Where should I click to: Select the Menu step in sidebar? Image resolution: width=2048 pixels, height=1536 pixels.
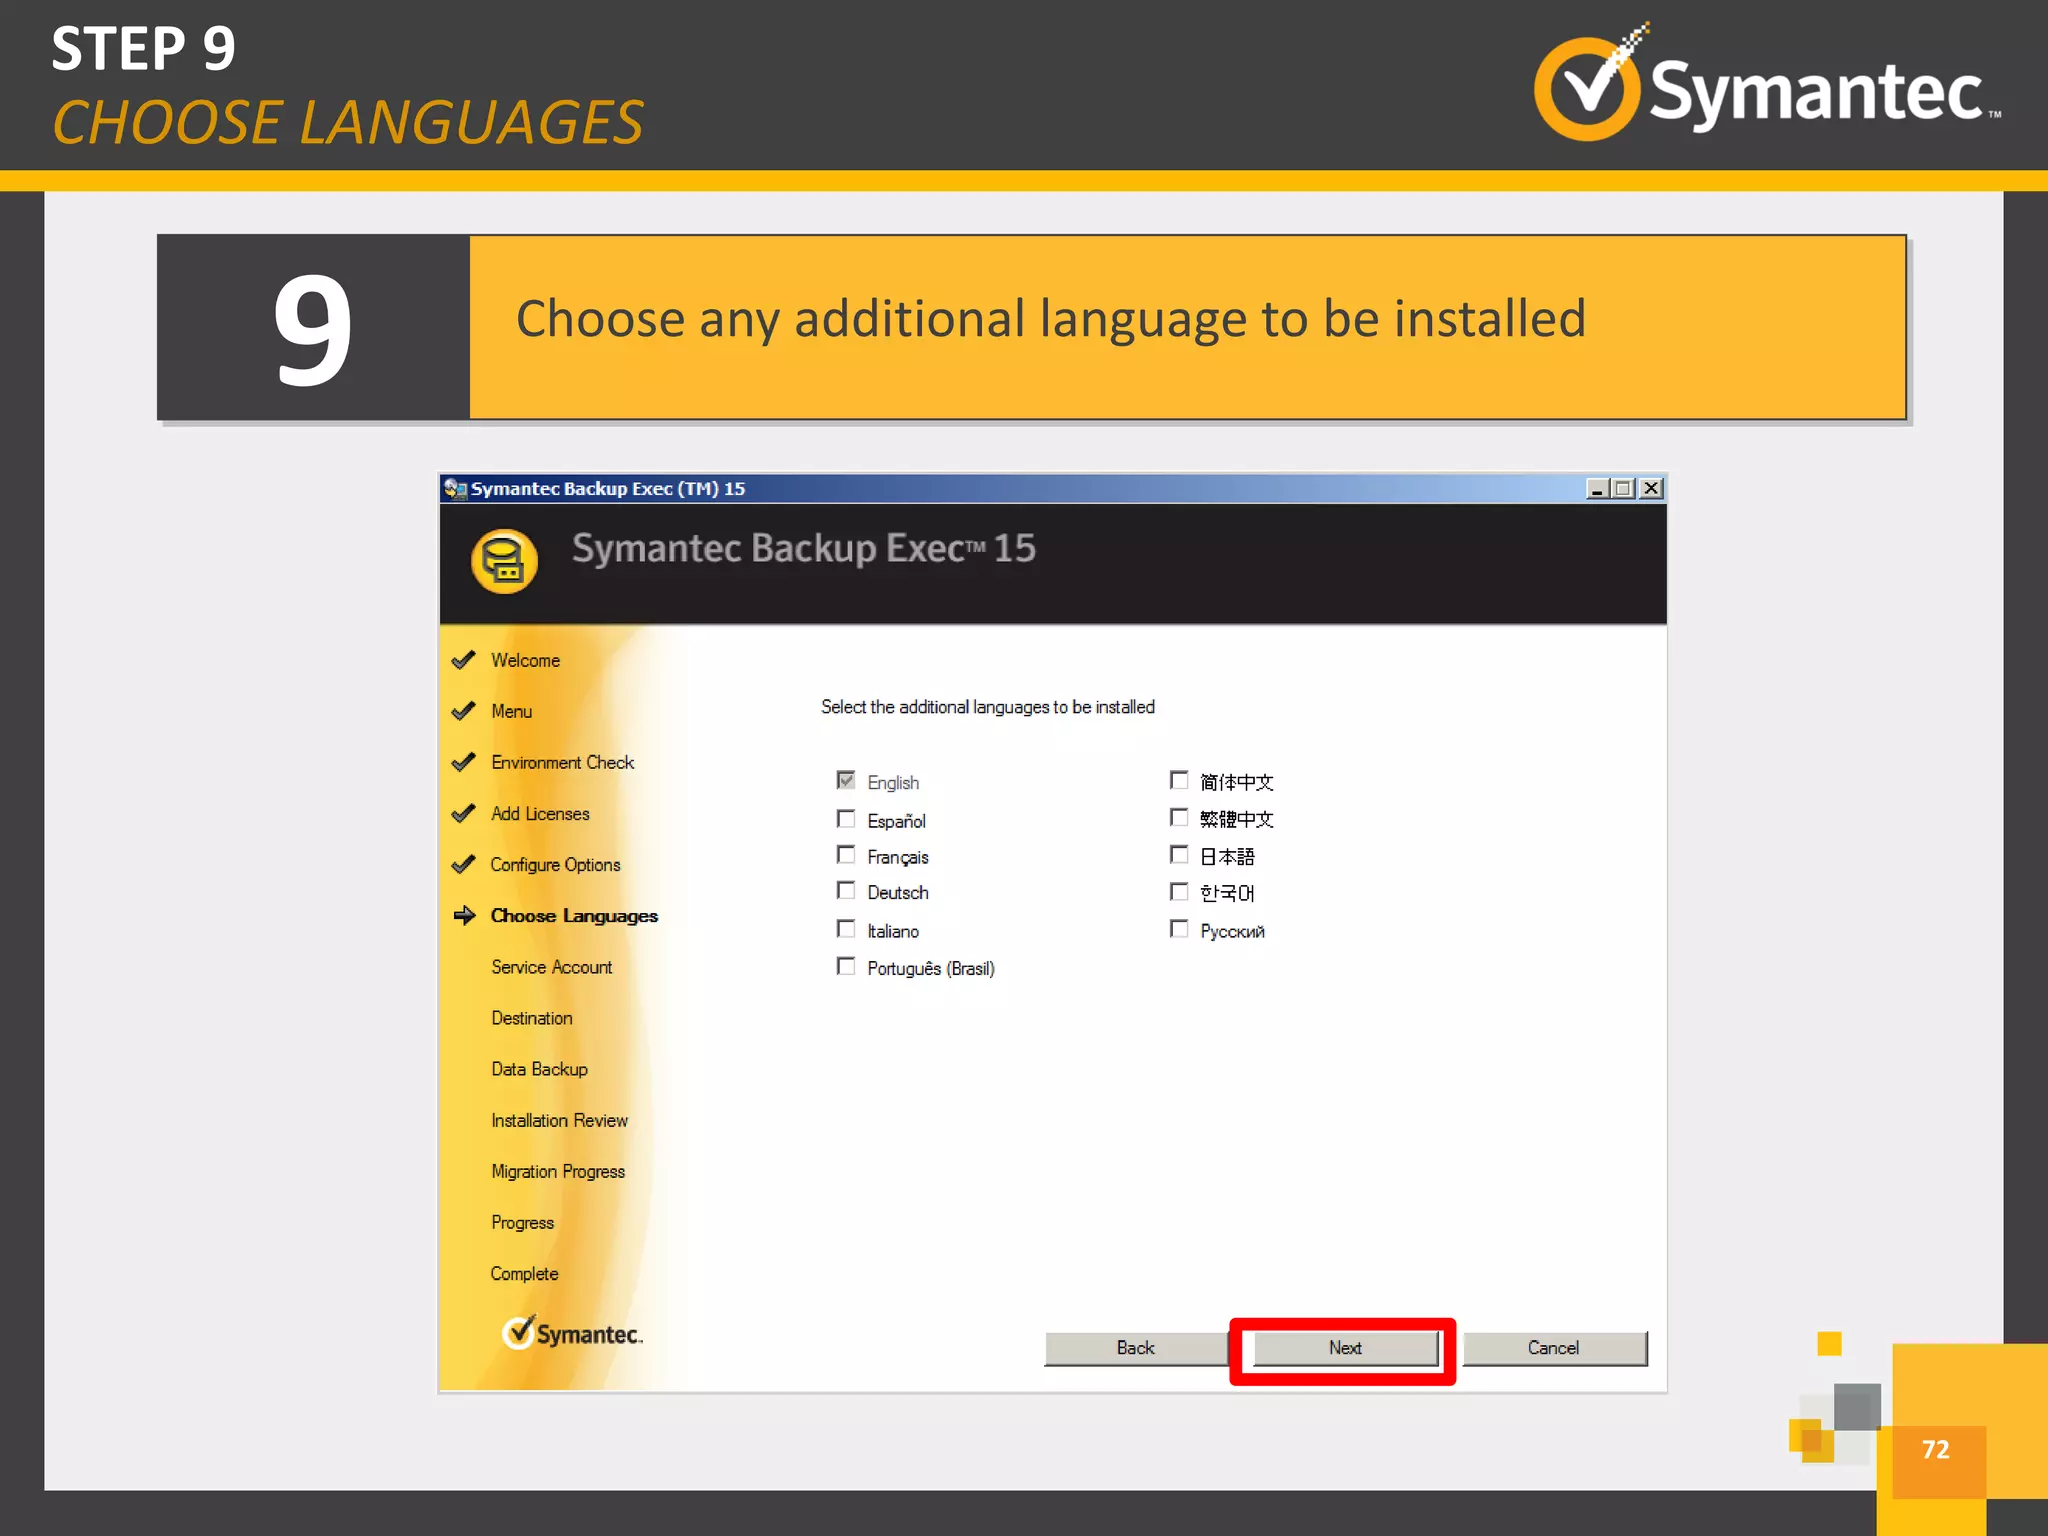(x=511, y=711)
